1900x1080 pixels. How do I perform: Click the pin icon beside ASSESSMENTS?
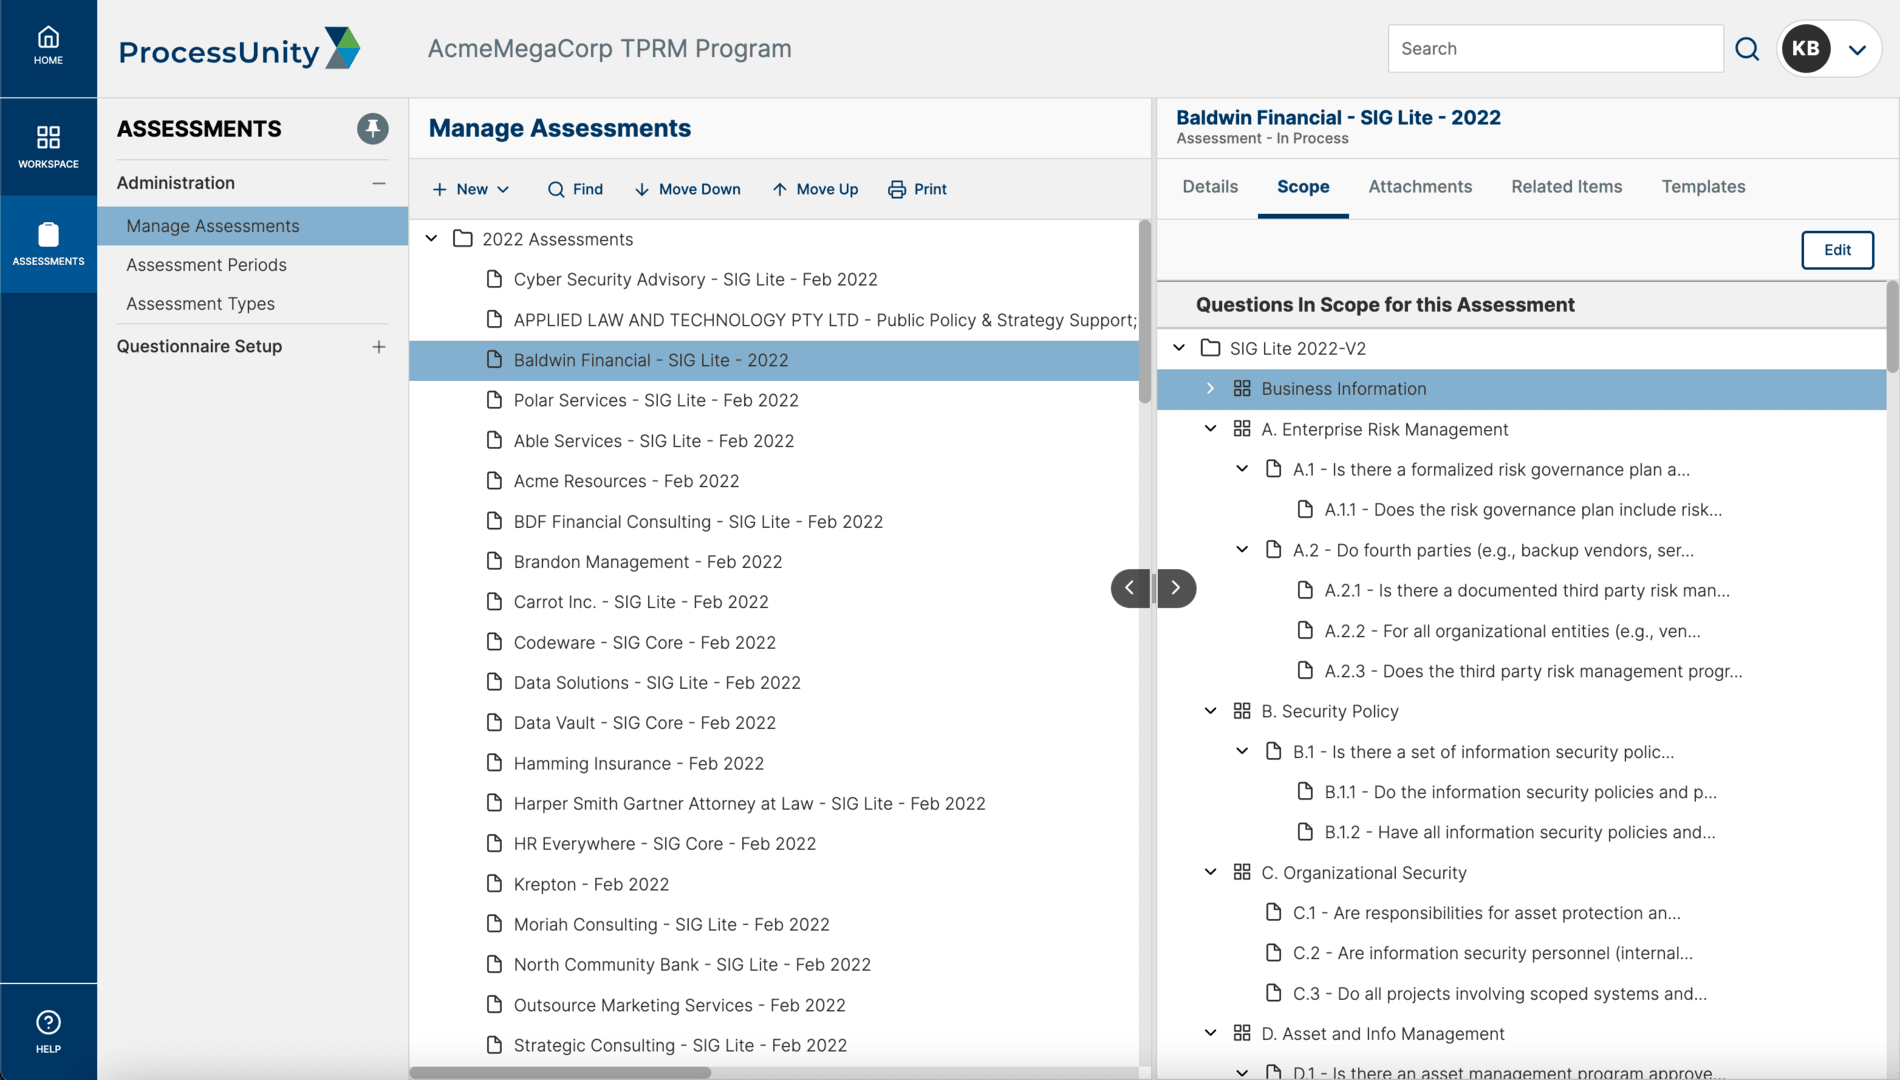(x=372, y=128)
